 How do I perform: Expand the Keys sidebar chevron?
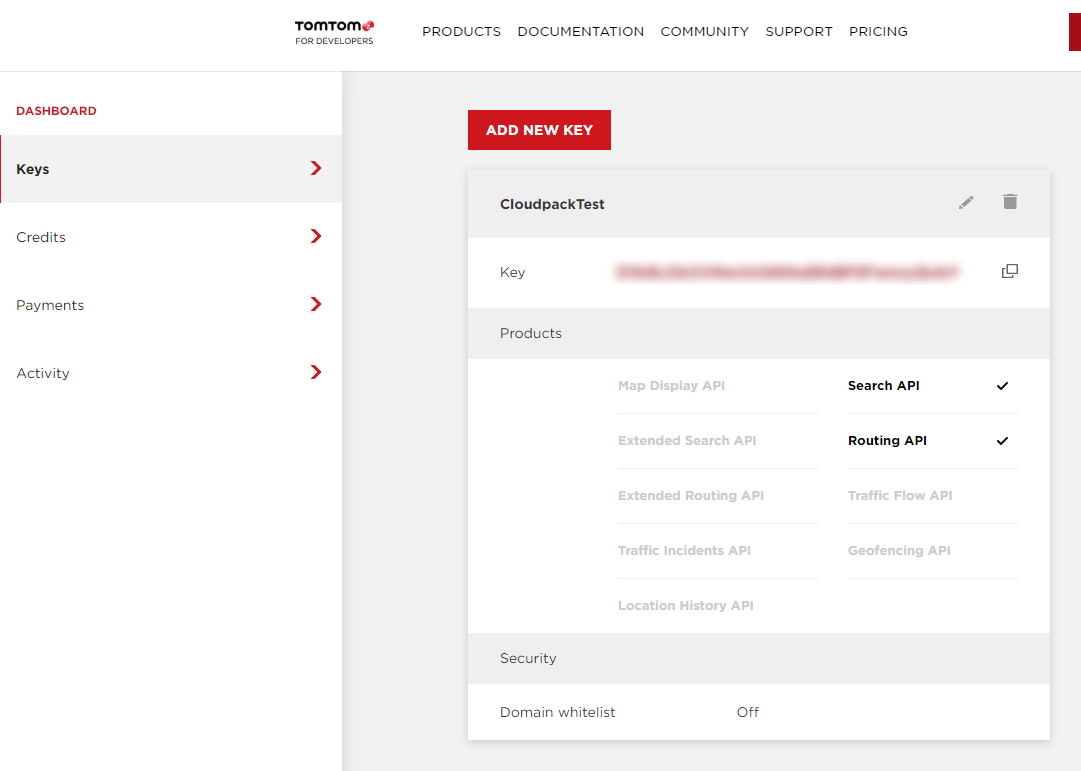tap(316, 169)
